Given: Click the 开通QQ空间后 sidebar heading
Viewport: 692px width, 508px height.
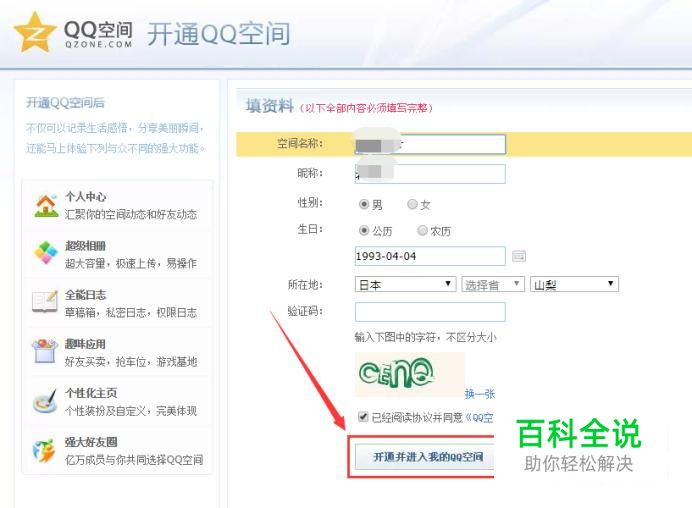Looking at the screenshot, I should 65,103.
